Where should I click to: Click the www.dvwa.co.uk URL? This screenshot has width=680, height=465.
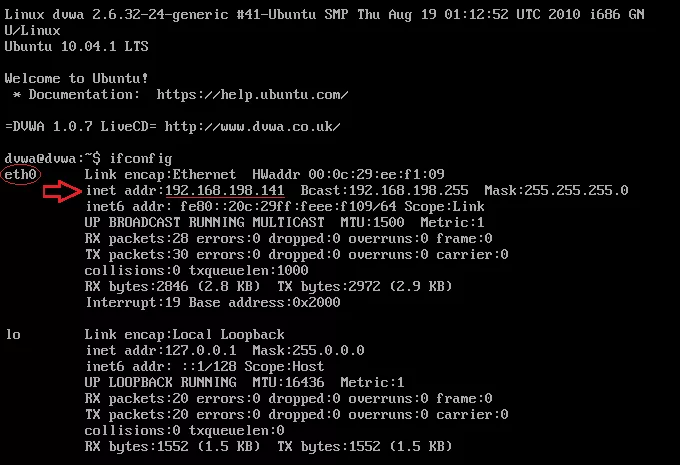[252, 127]
